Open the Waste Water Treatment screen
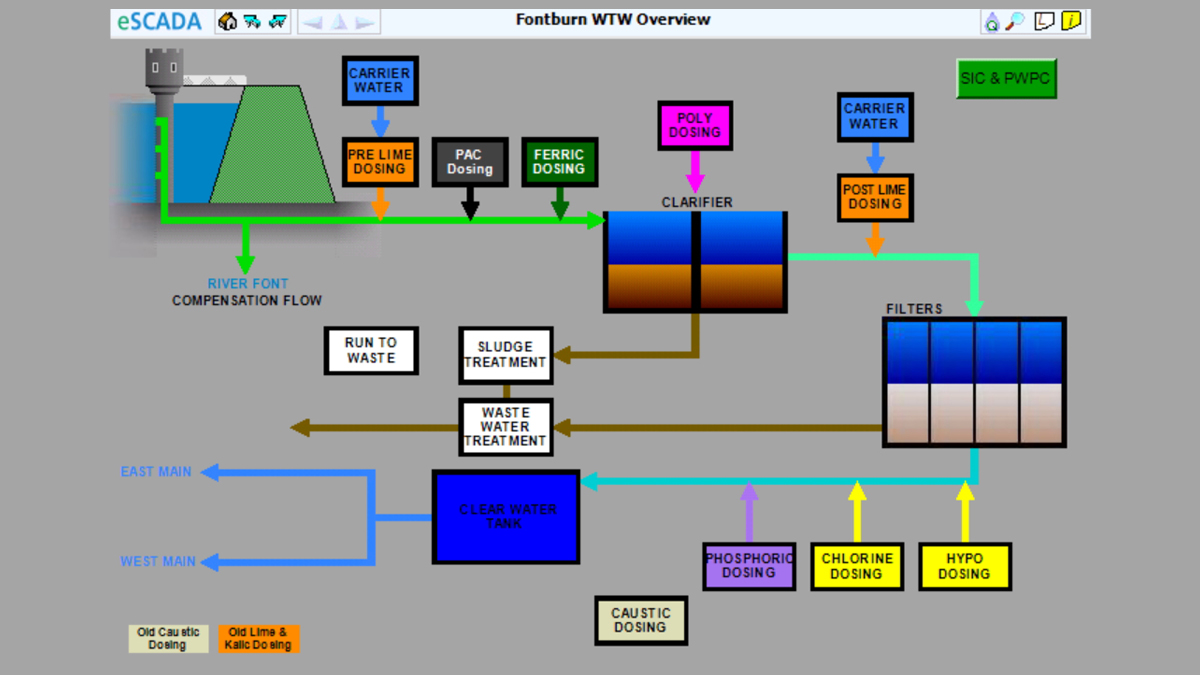This screenshot has width=1200, height=675. pos(506,427)
